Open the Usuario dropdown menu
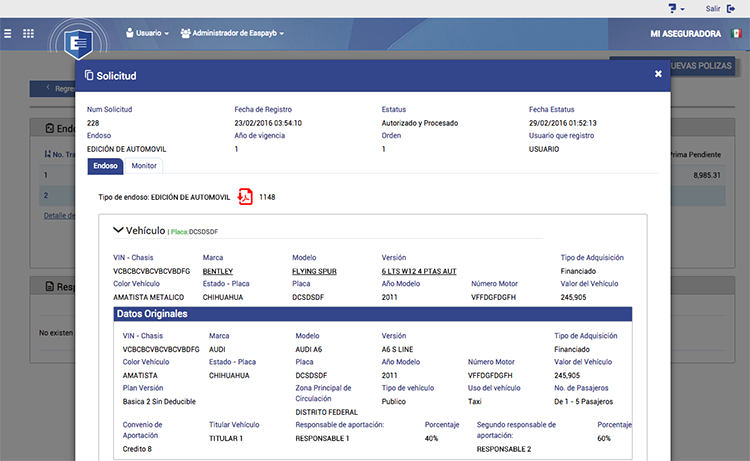This screenshot has height=461, width=750. pos(147,33)
